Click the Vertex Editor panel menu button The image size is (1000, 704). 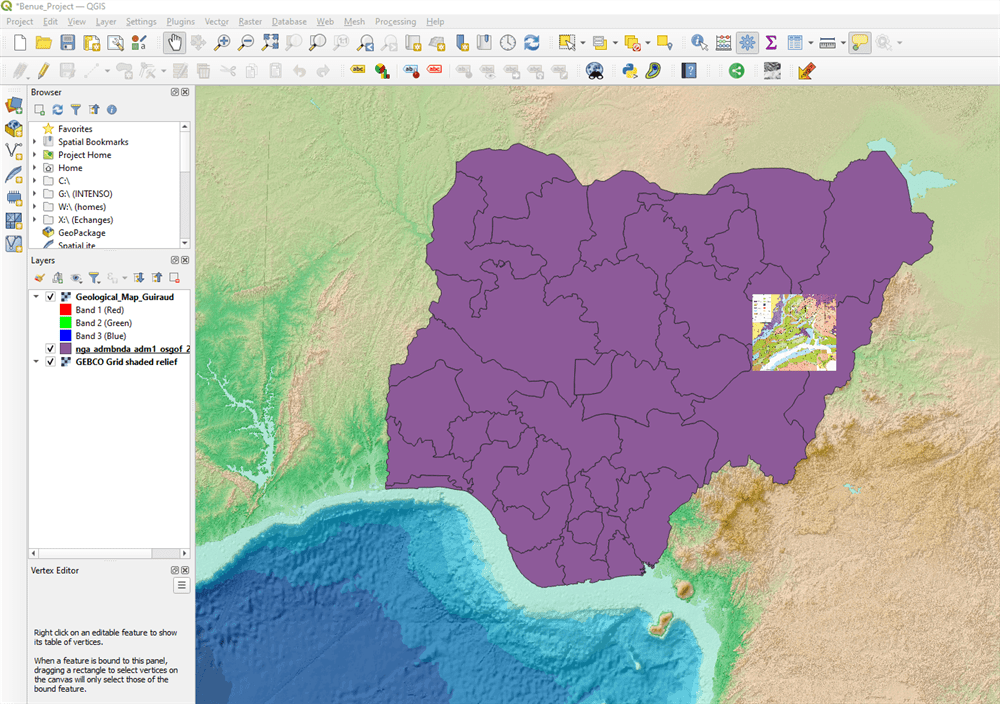181,586
